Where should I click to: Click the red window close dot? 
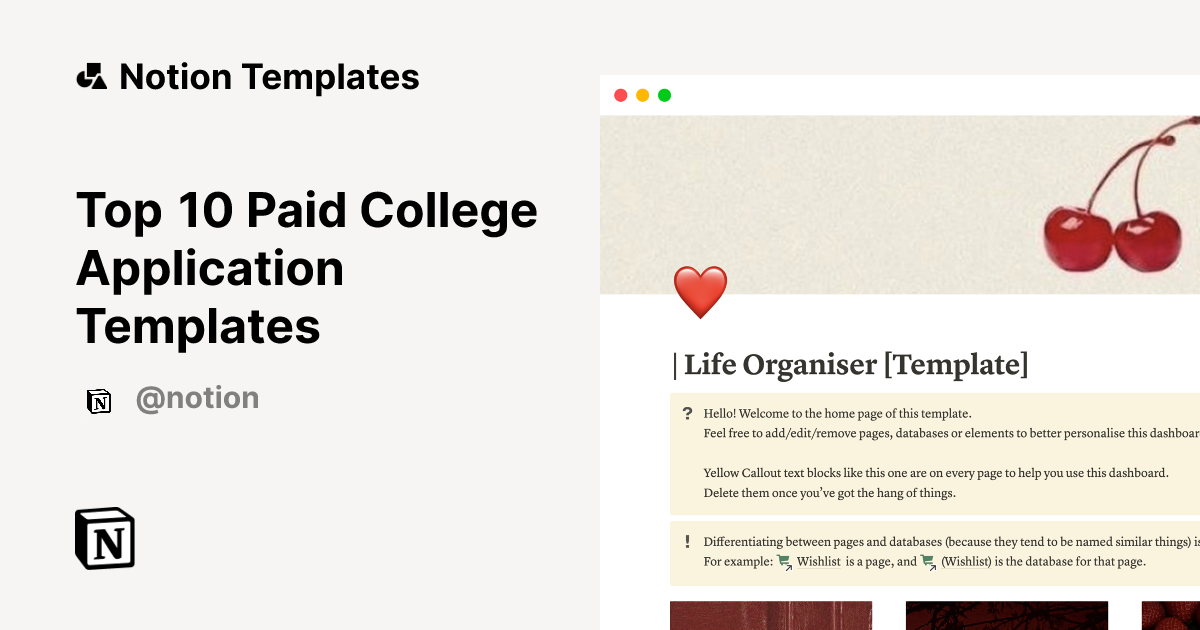(x=621, y=95)
